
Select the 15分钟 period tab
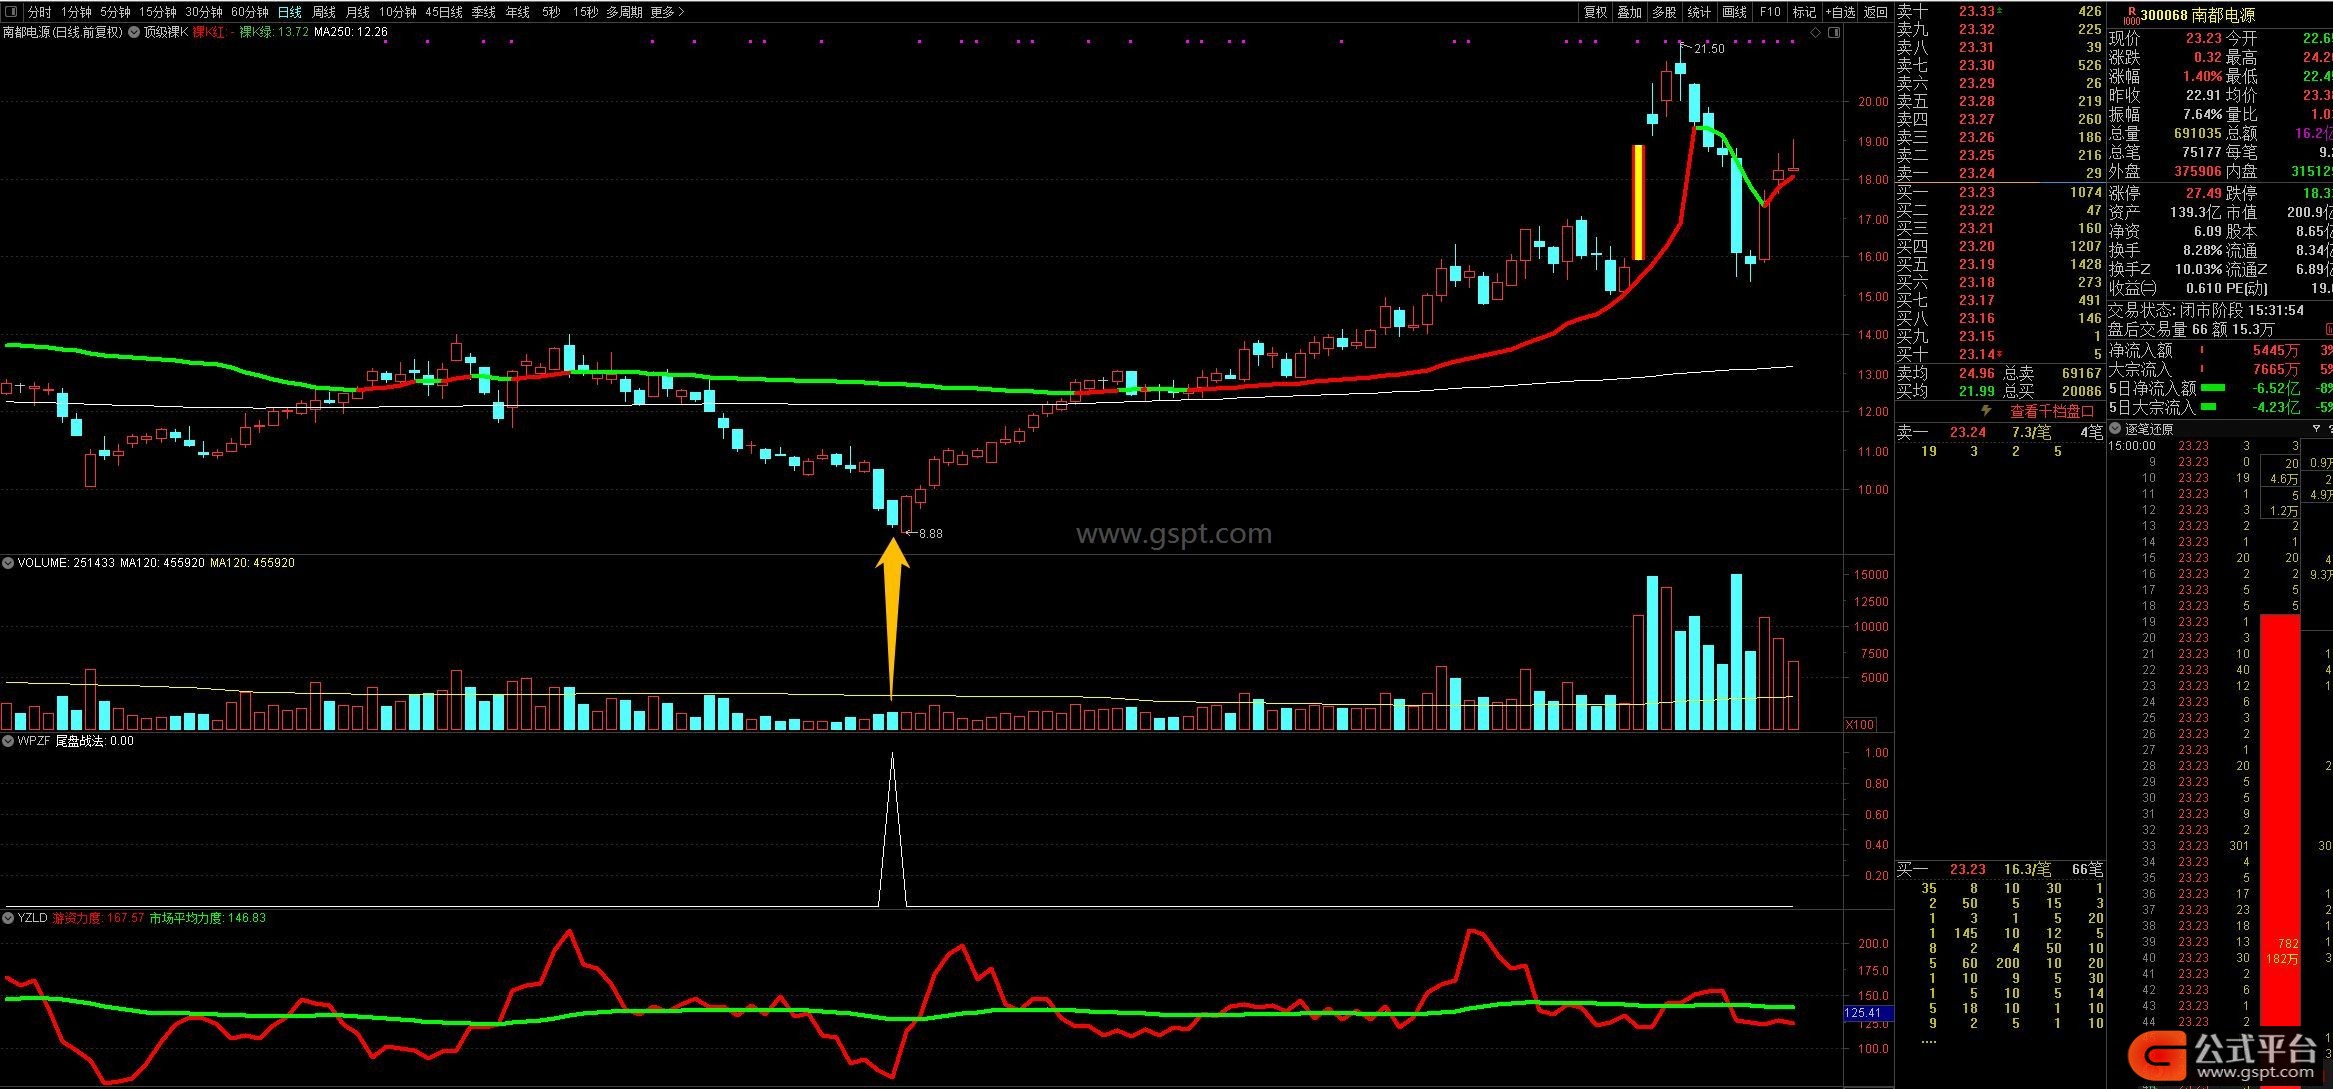(x=158, y=12)
